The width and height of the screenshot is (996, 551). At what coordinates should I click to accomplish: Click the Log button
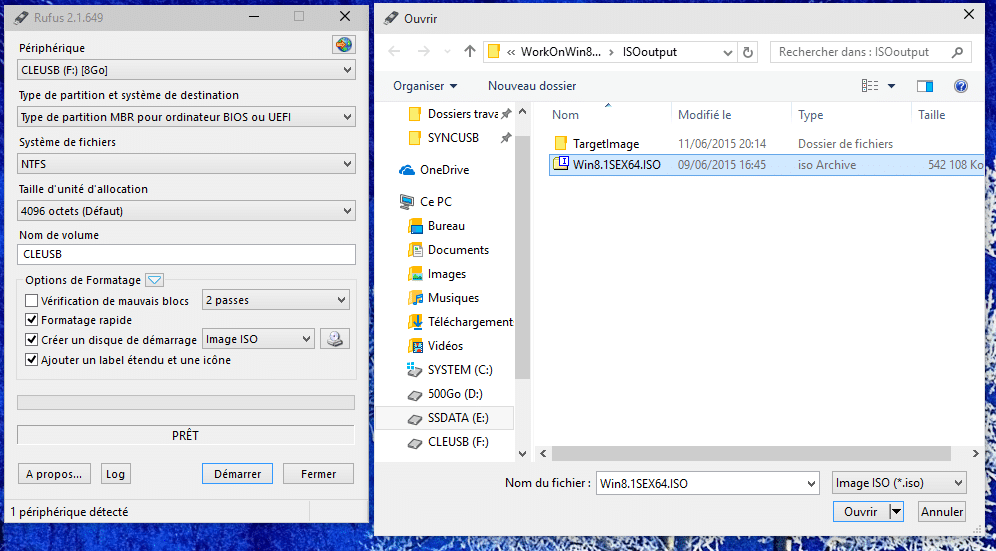pyautogui.click(x=116, y=473)
